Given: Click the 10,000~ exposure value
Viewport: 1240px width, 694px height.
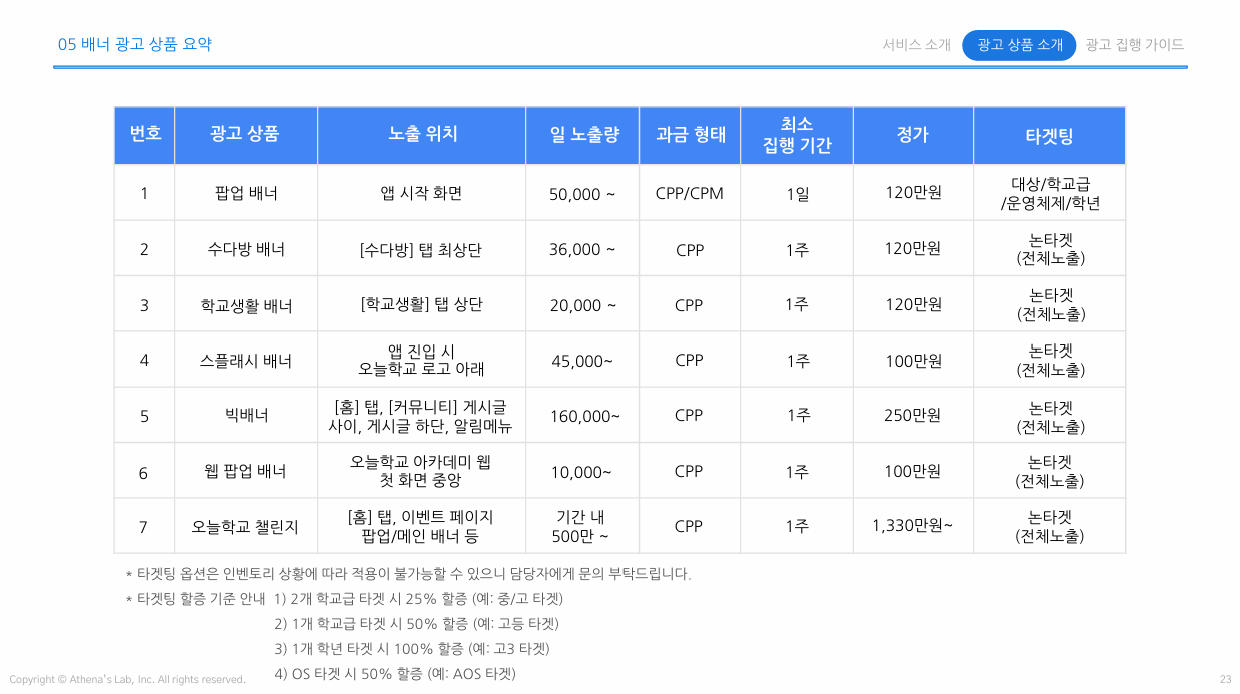Looking at the screenshot, I should click(x=582, y=473).
